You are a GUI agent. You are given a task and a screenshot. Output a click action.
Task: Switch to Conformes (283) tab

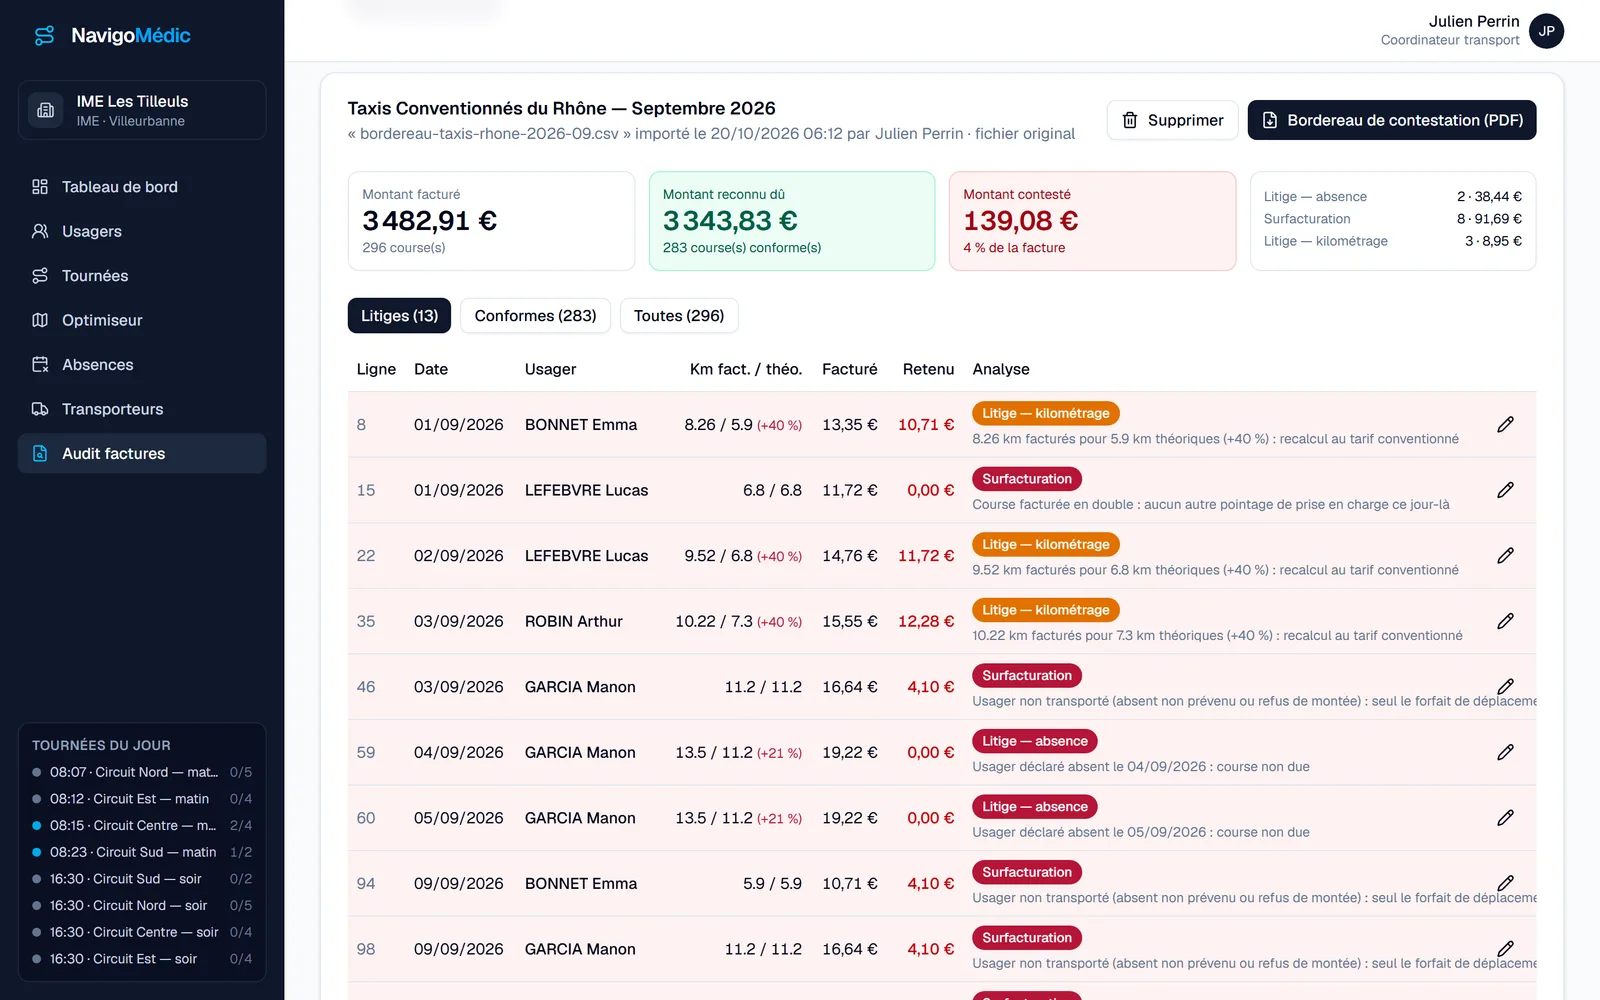tap(535, 316)
